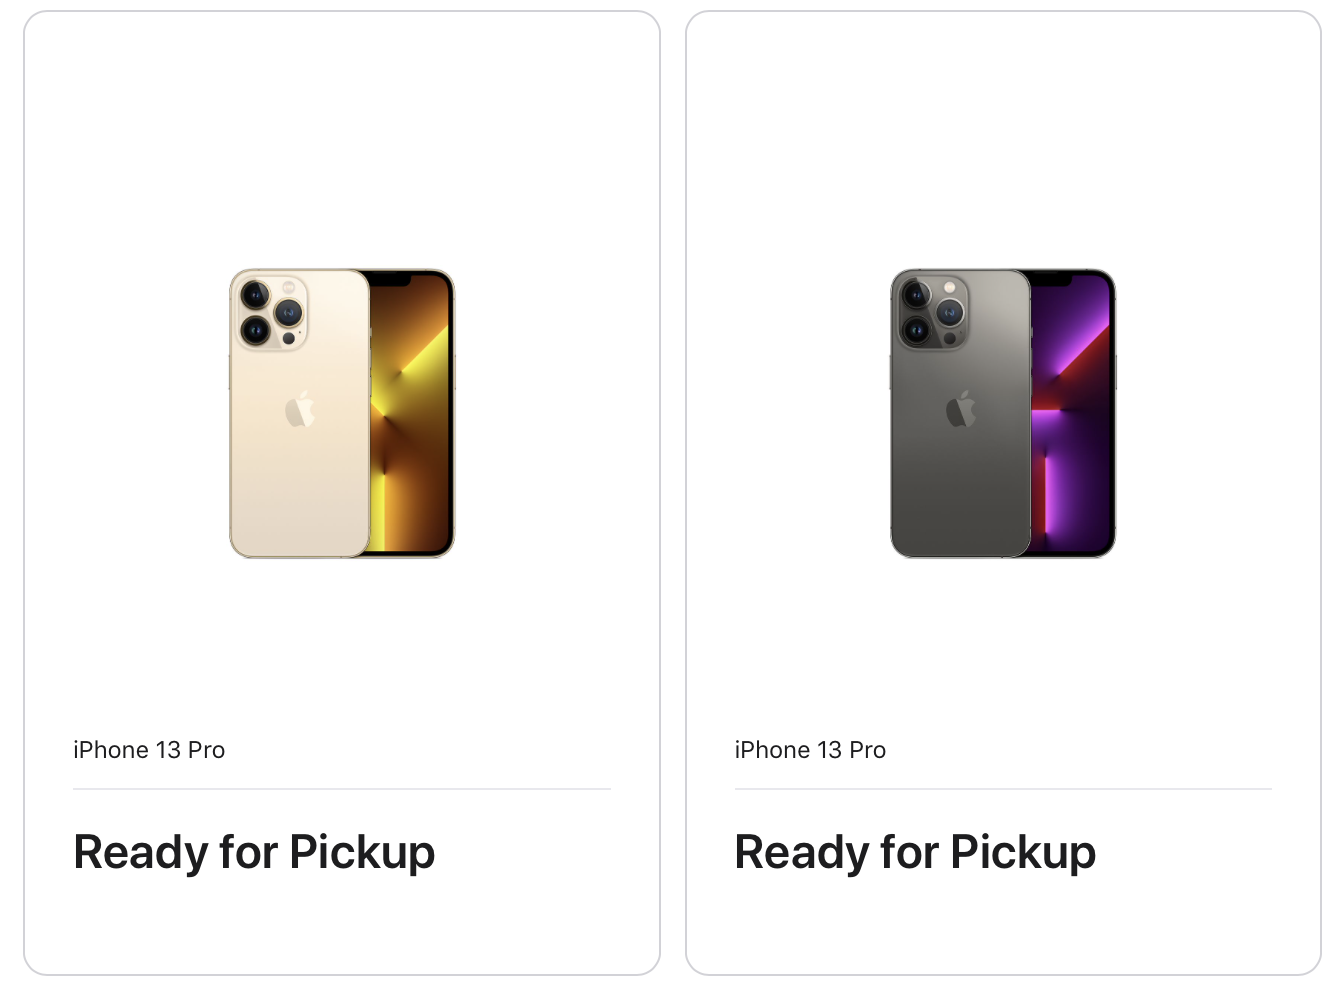
Task: Click the graphite iPhone 13 Pro image
Action: click(1003, 413)
